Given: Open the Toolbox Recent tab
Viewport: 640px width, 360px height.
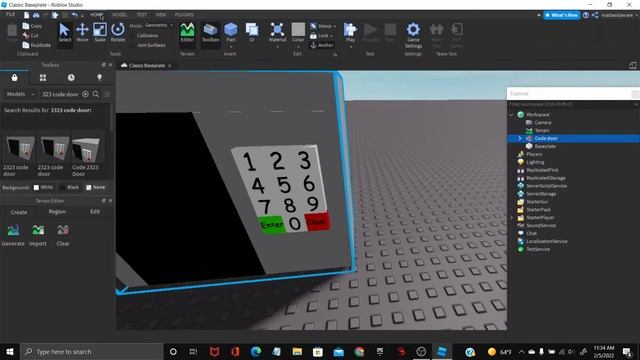Looking at the screenshot, I should tap(71, 78).
